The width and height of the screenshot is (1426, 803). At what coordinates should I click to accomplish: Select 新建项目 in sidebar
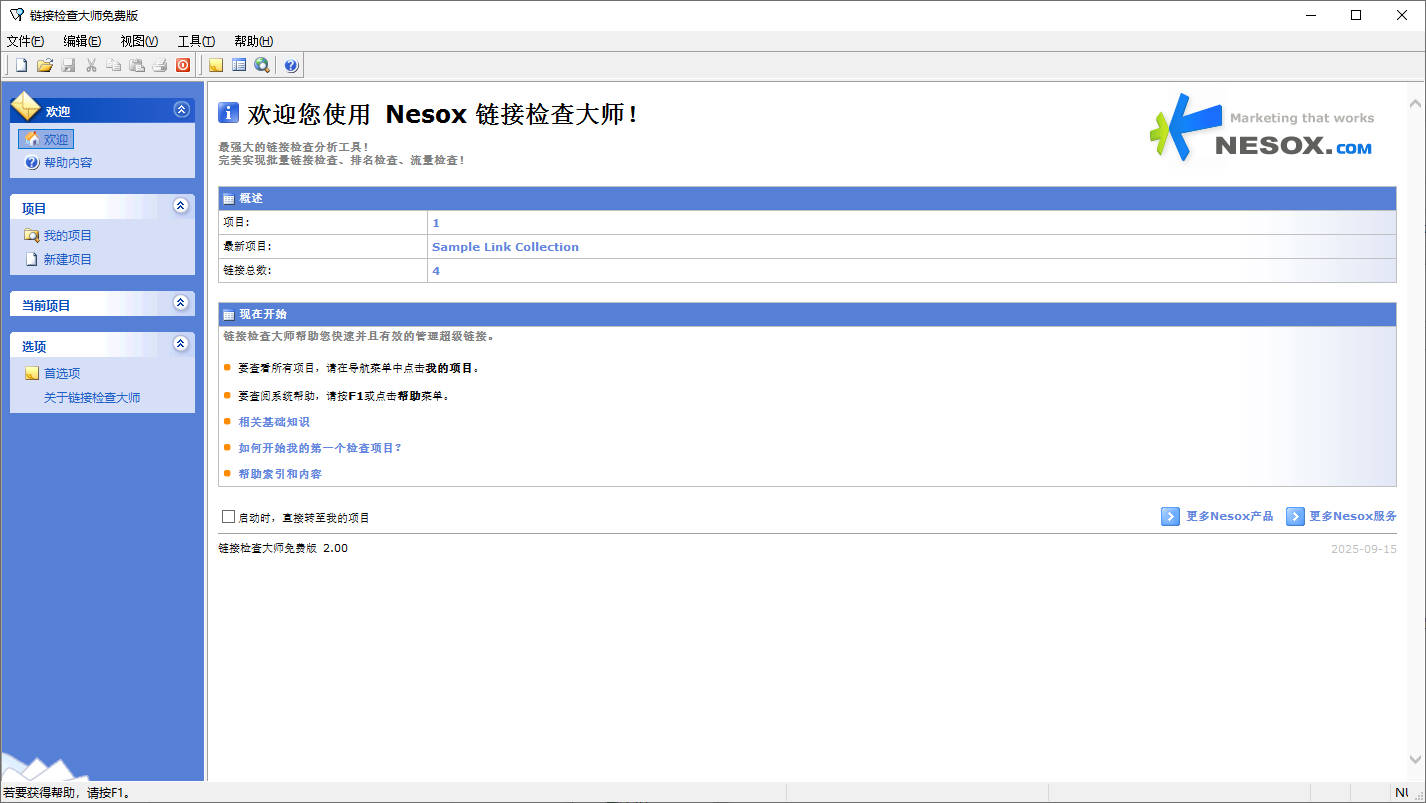pyautogui.click(x=68, y=259)
